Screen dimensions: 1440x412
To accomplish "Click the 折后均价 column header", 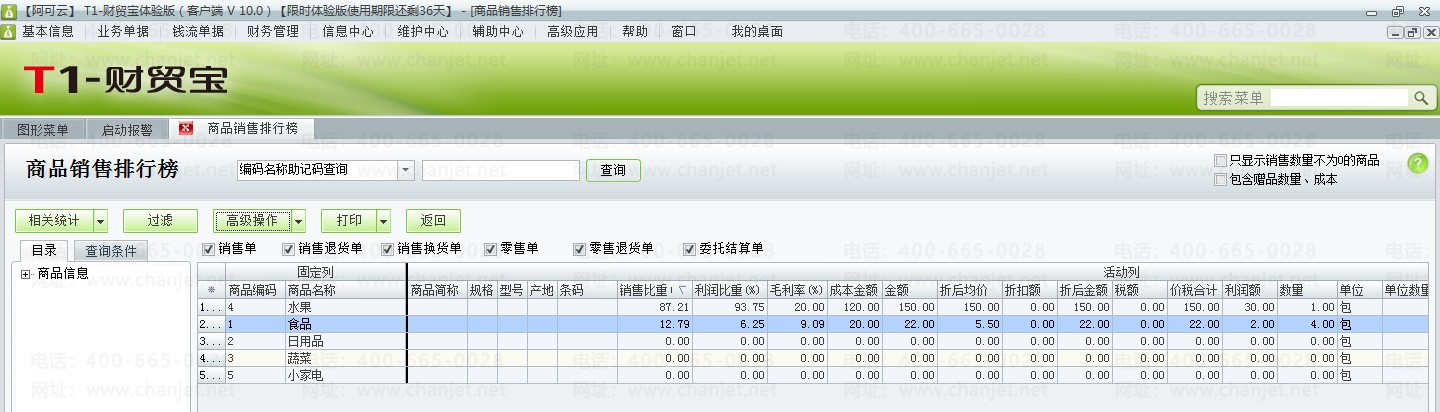I will (x=970, y=291).
